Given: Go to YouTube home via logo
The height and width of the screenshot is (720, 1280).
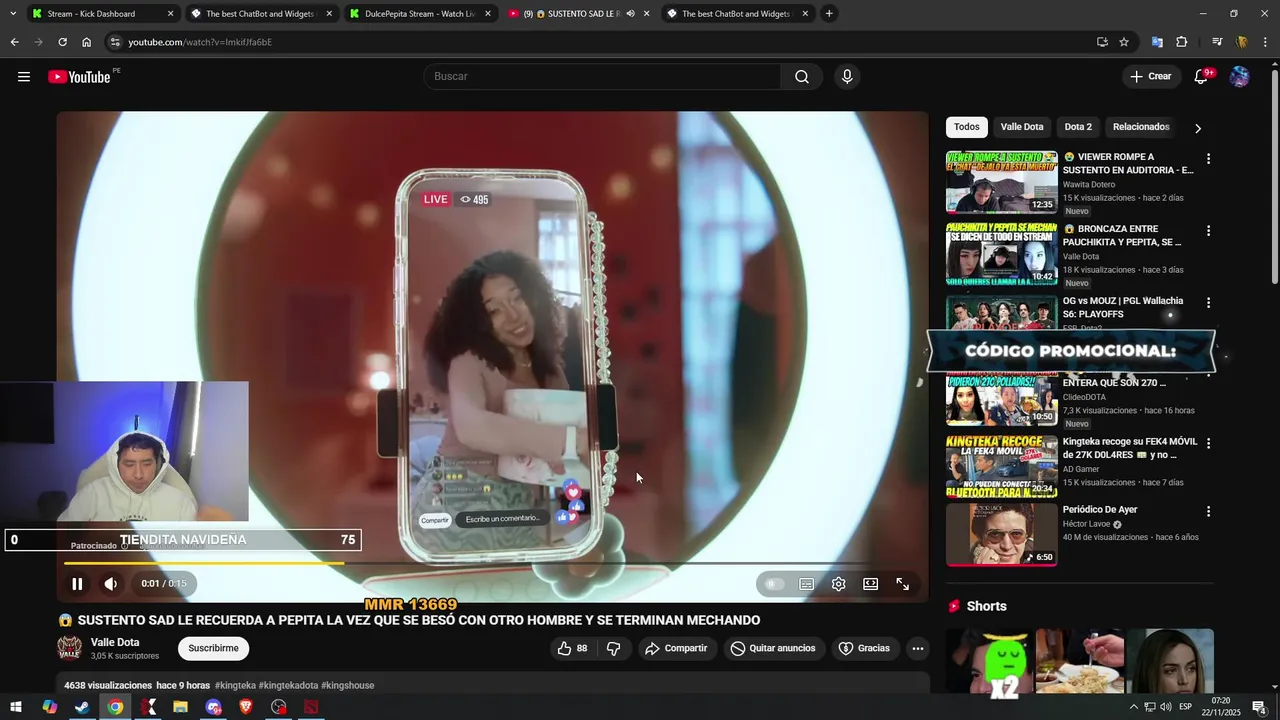Looking at the screenshot, I should [x=80, y=77].
